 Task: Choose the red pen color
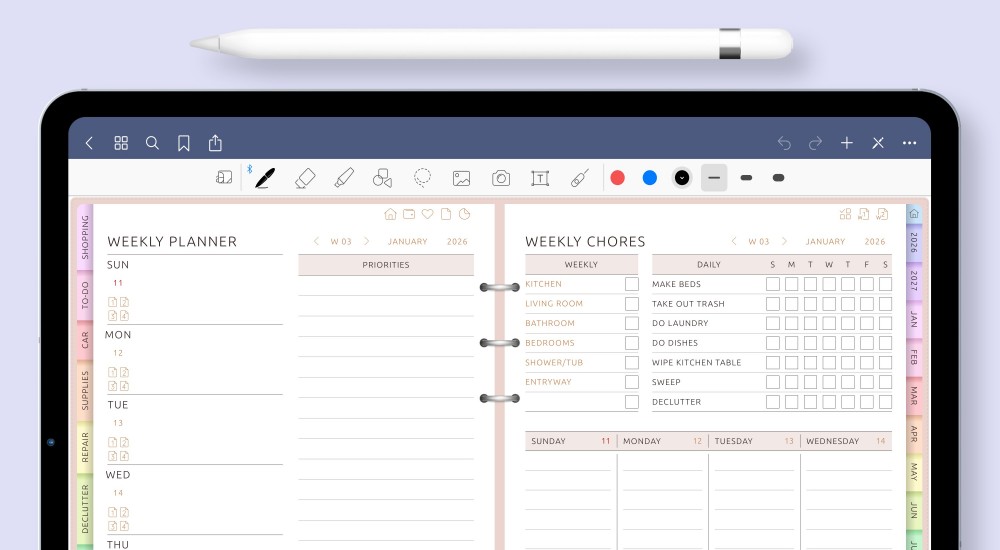pyautogui.click(x=617, y=178)
